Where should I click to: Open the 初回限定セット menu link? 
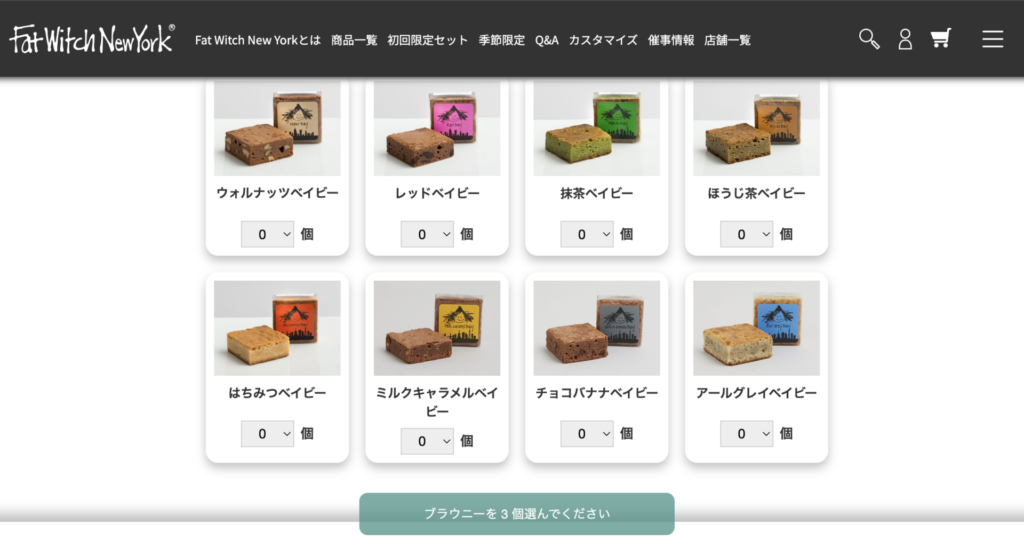point(428,40)
